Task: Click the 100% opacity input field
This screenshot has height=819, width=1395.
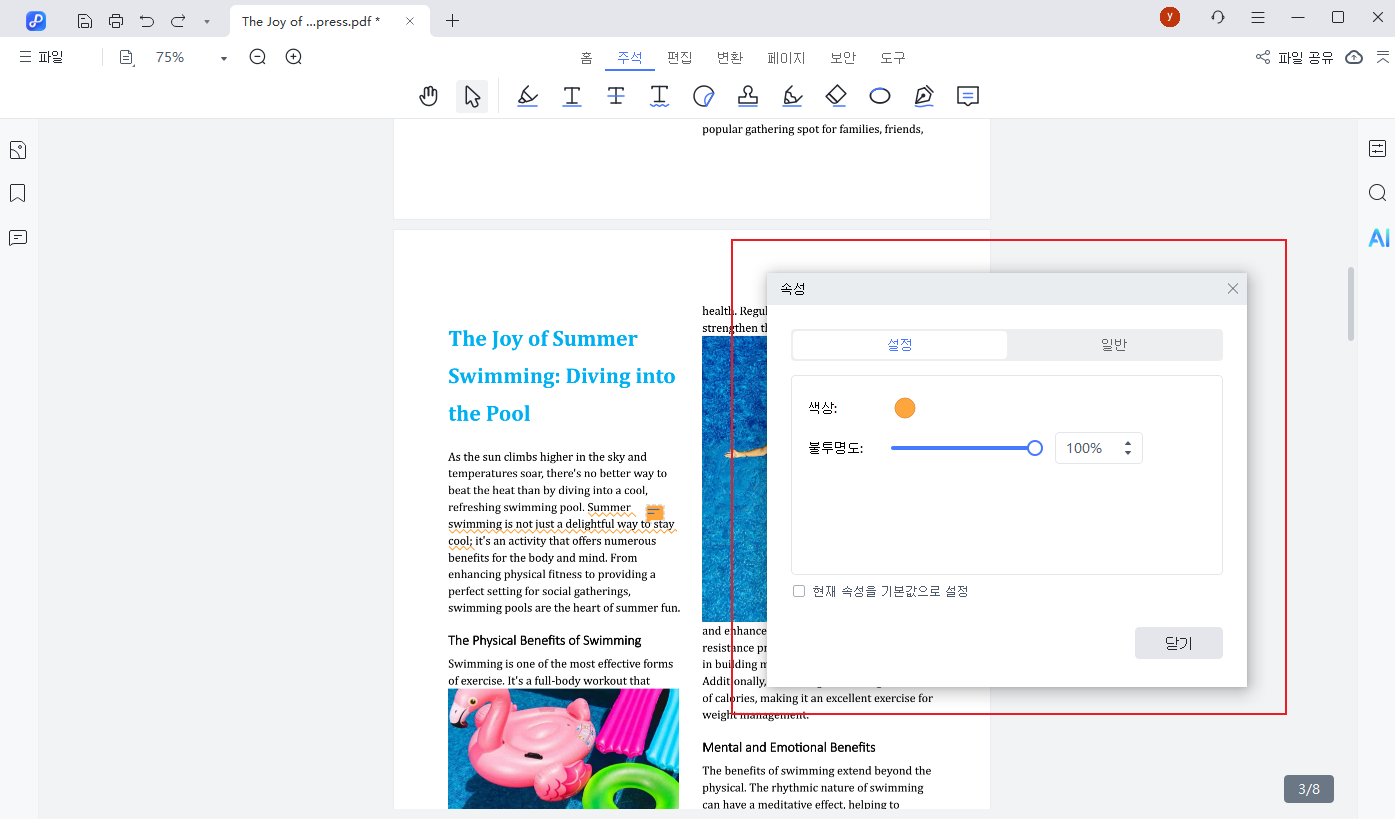Action: [x=1085, y=449]
